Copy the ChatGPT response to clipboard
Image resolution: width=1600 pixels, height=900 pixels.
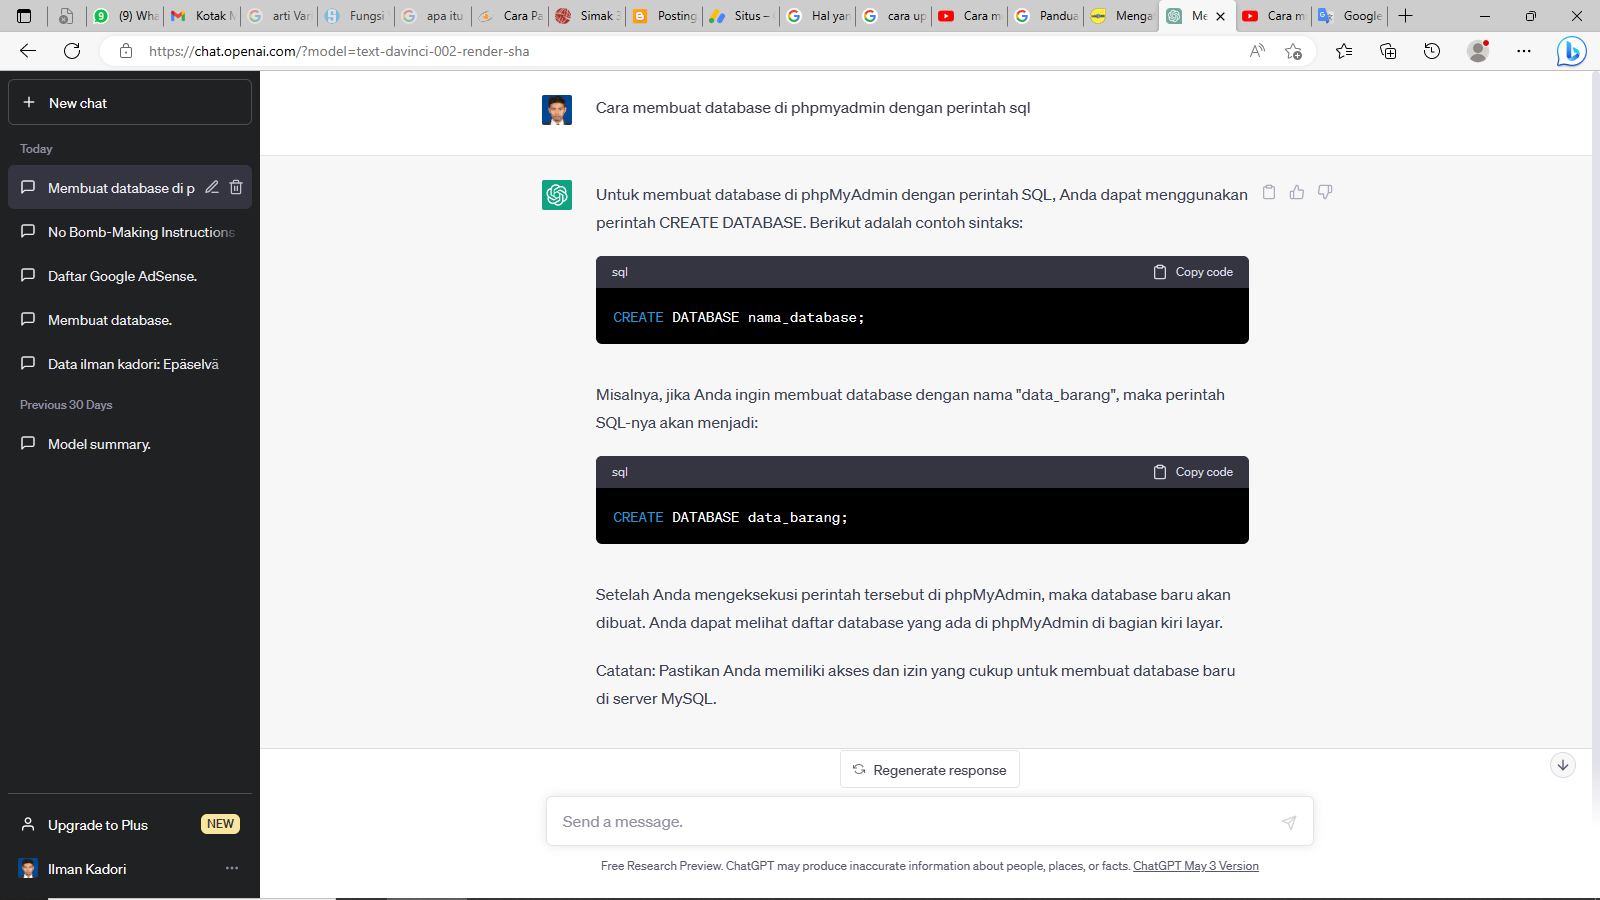pyautogui.click(x=1269, y=192)
